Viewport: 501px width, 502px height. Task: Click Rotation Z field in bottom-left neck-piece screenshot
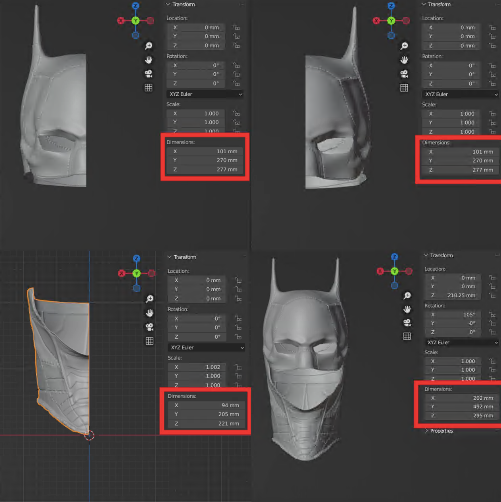pyautogui.click(x=197, y=337)
